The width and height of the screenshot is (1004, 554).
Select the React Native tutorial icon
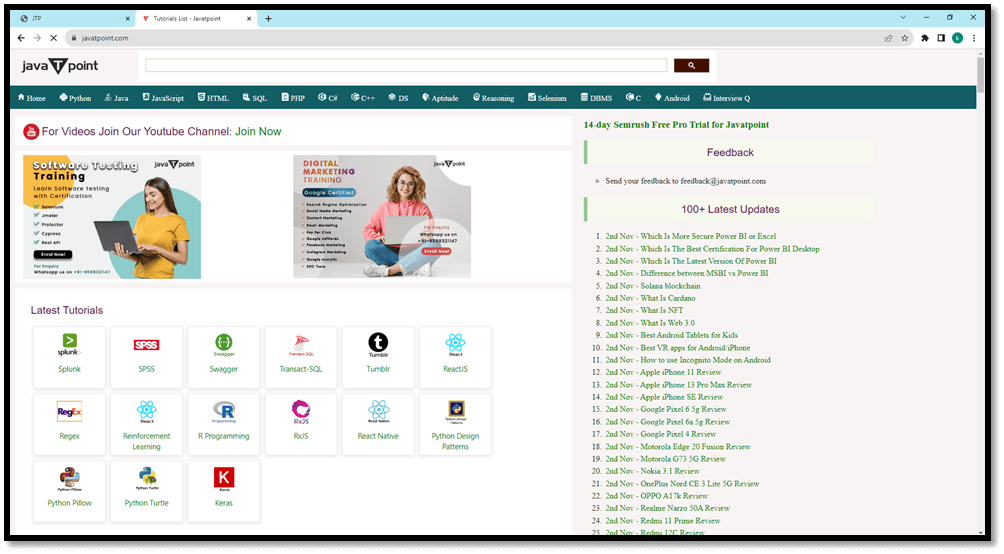point(378,411)
